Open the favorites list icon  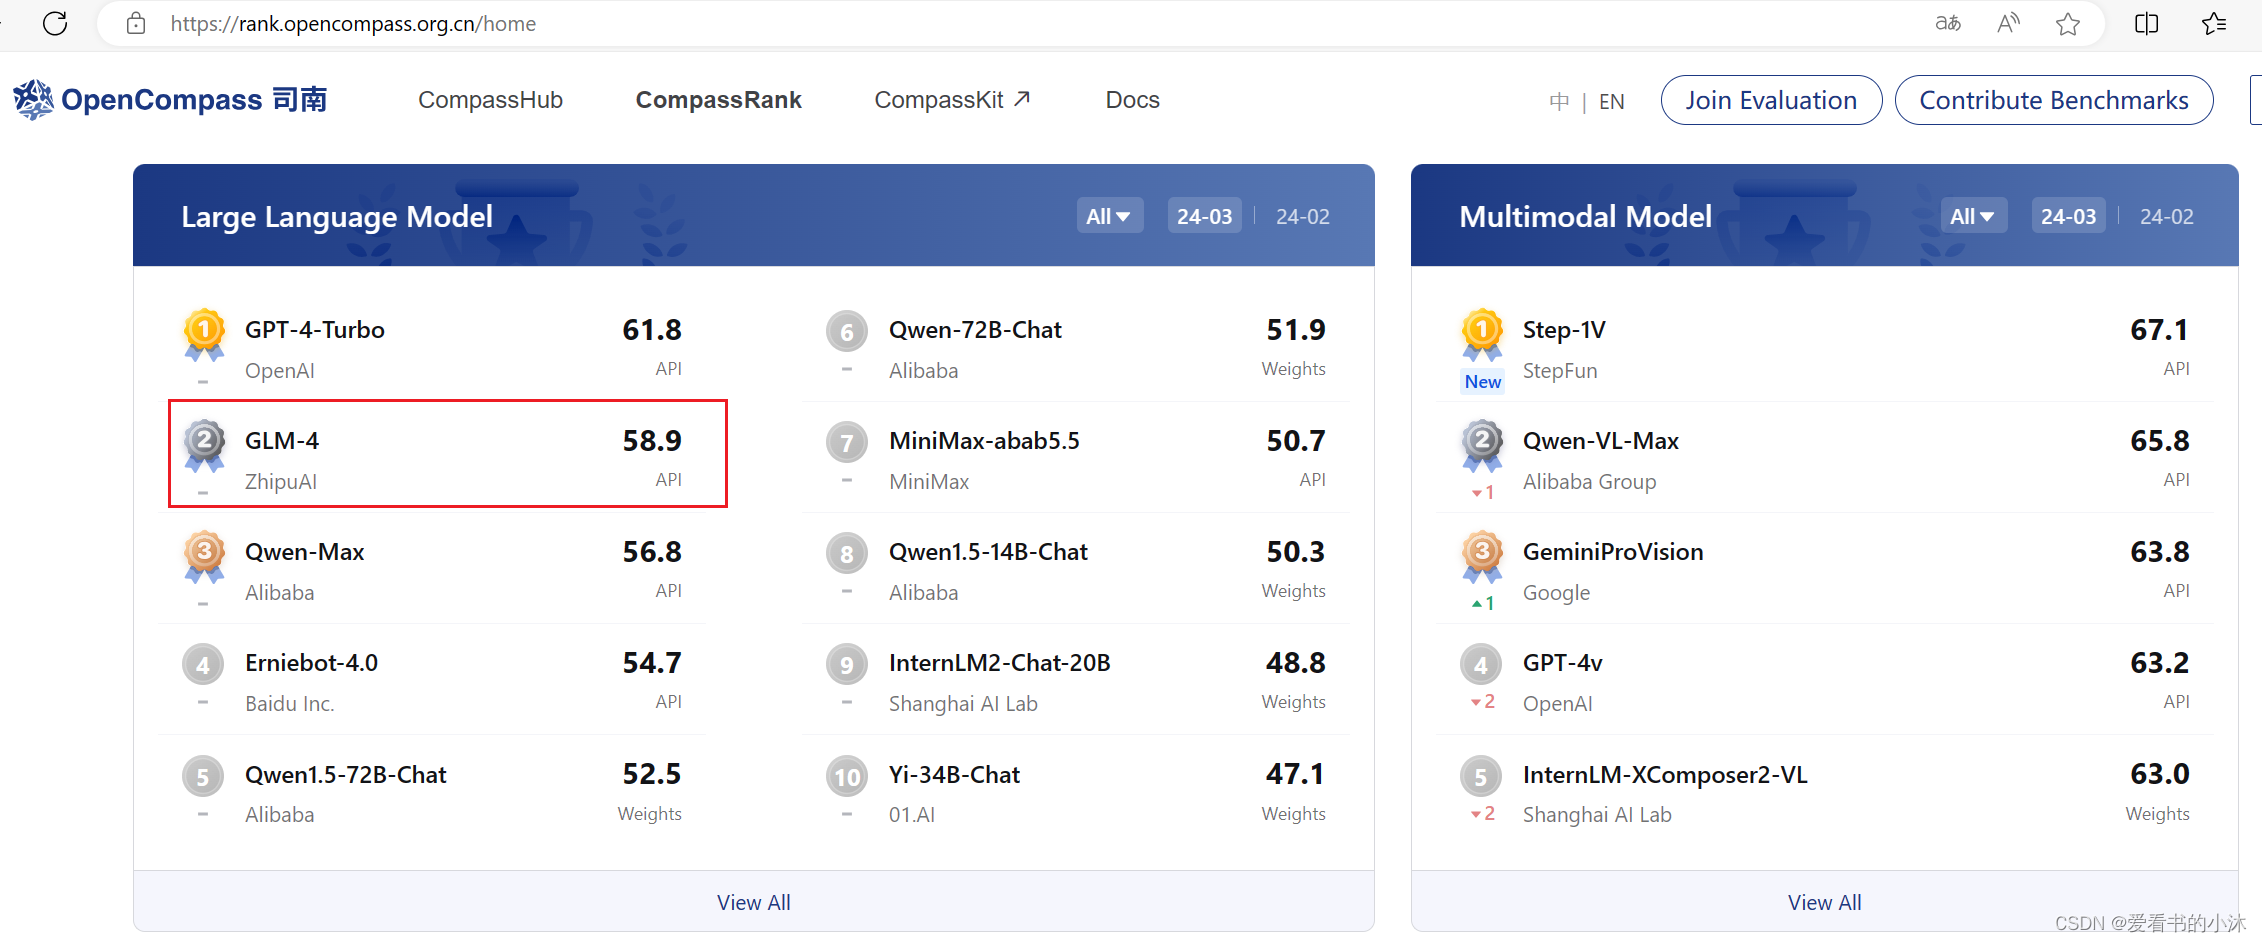2214,23
